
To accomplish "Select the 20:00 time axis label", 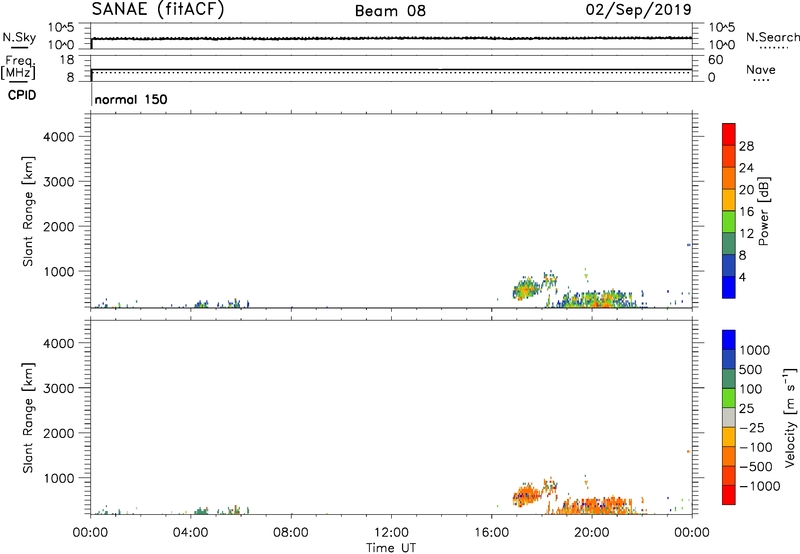I will click(591, 533).
